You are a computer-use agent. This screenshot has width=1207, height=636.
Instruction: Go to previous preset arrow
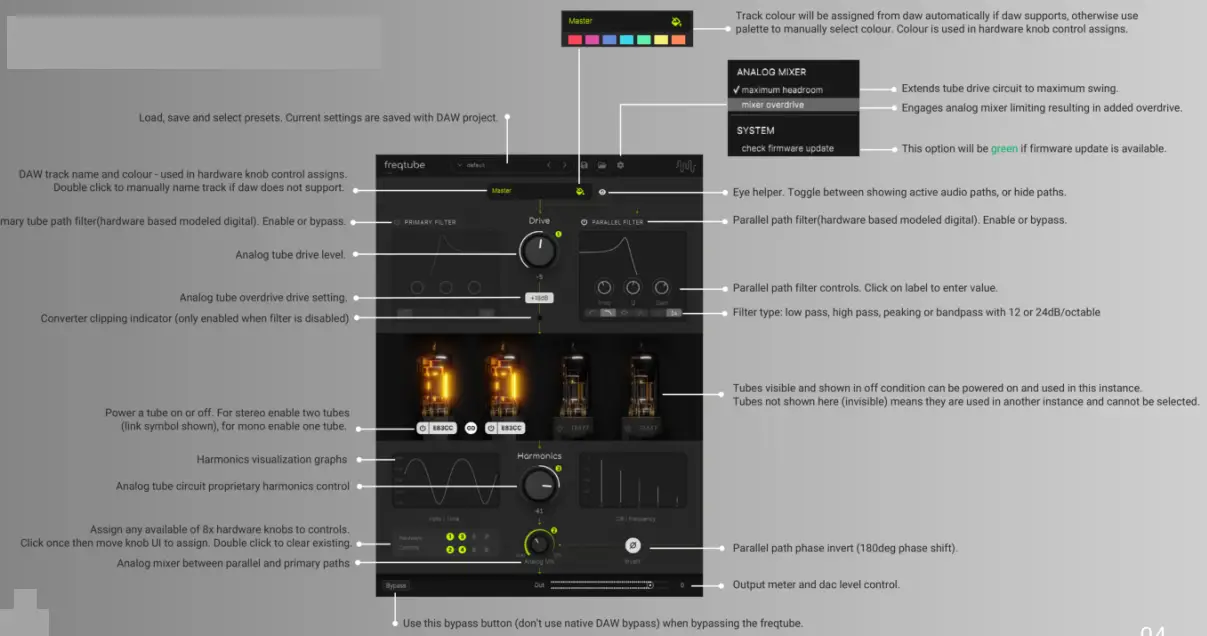coord(549,165)
